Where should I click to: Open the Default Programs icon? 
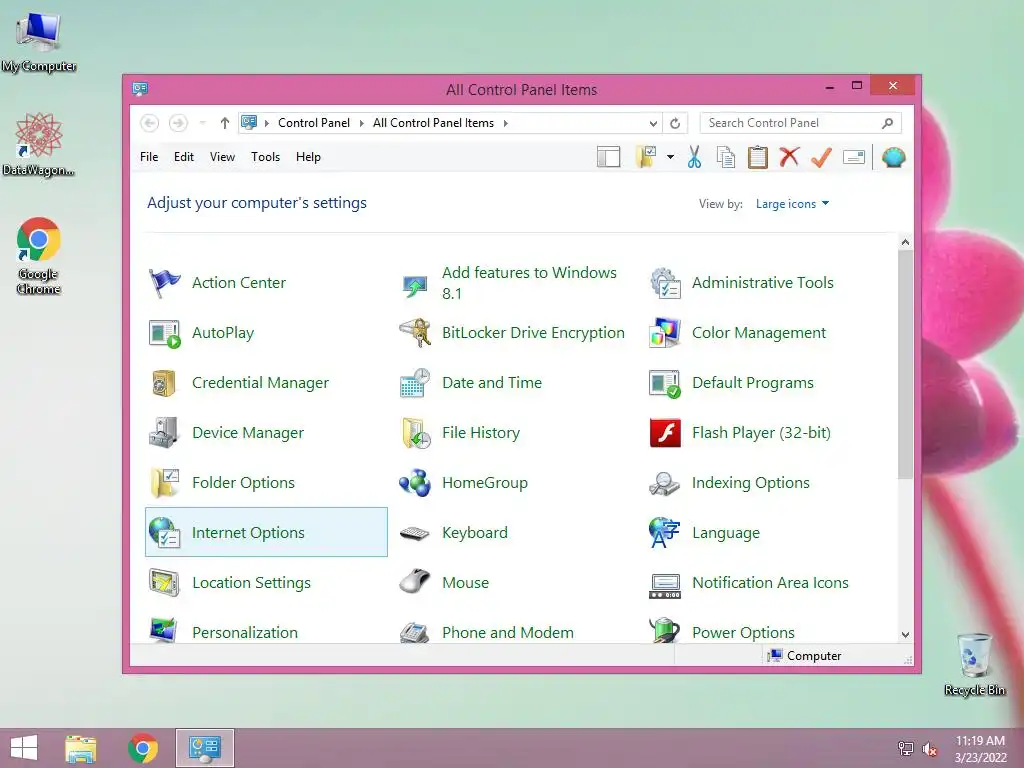click(665, 383)
